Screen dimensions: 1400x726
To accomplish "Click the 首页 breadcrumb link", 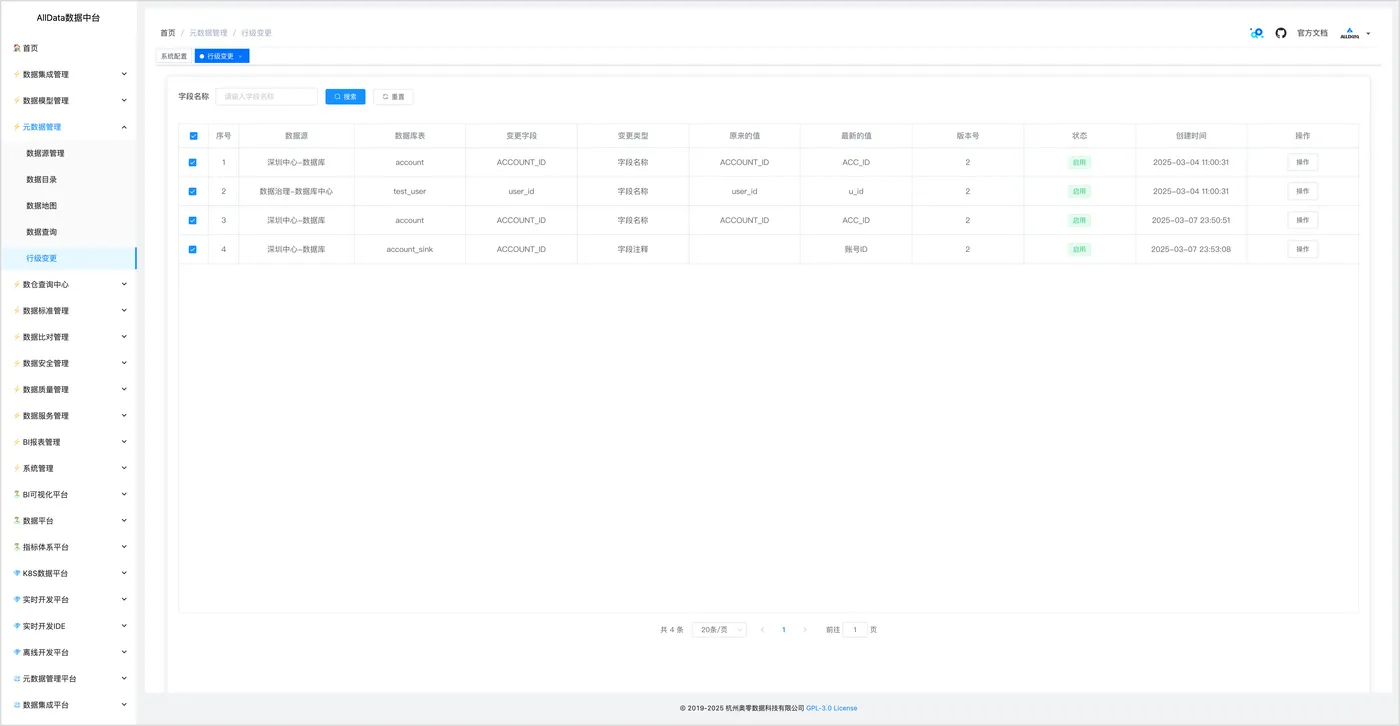I will pyautogui.click(x=168, y=33).
